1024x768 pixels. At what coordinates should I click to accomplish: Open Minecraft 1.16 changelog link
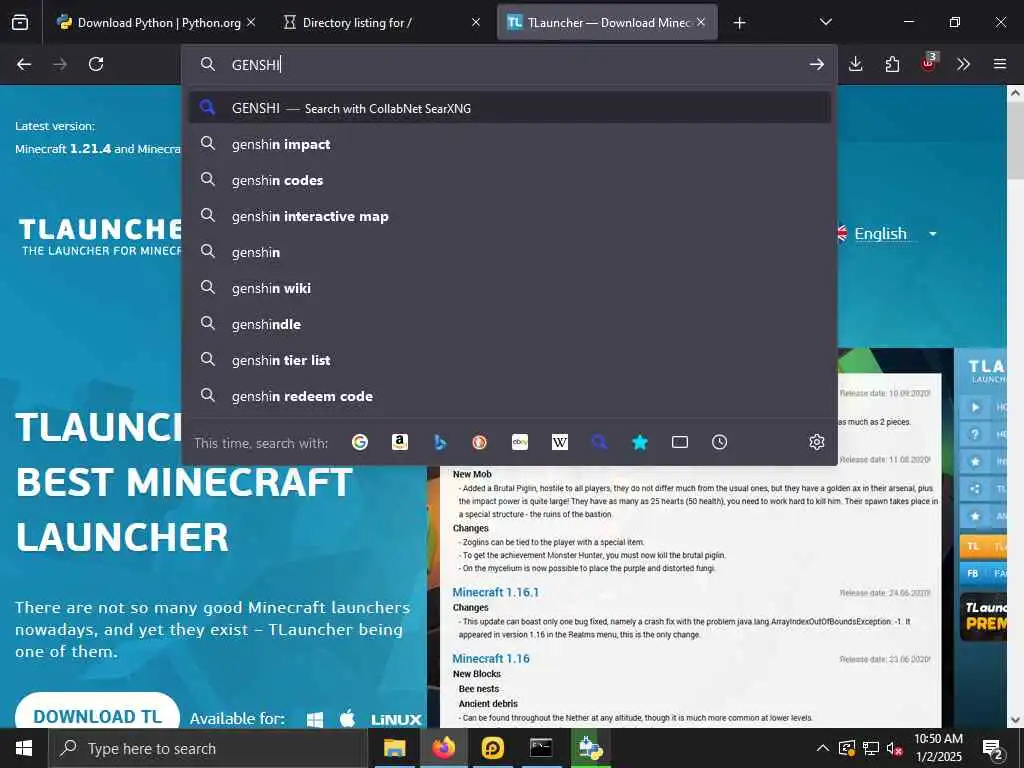point(491,658)
